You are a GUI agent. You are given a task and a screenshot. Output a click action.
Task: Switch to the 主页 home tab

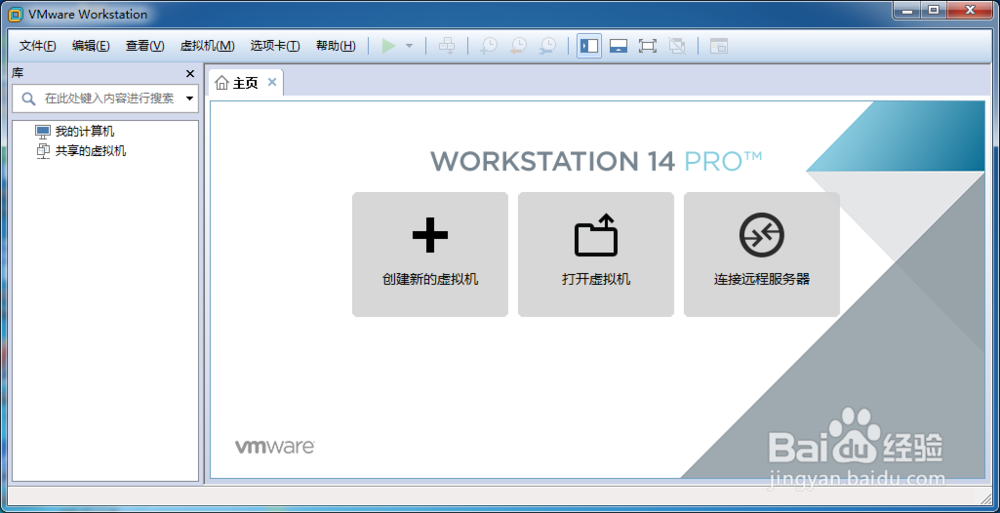(246, 83)
